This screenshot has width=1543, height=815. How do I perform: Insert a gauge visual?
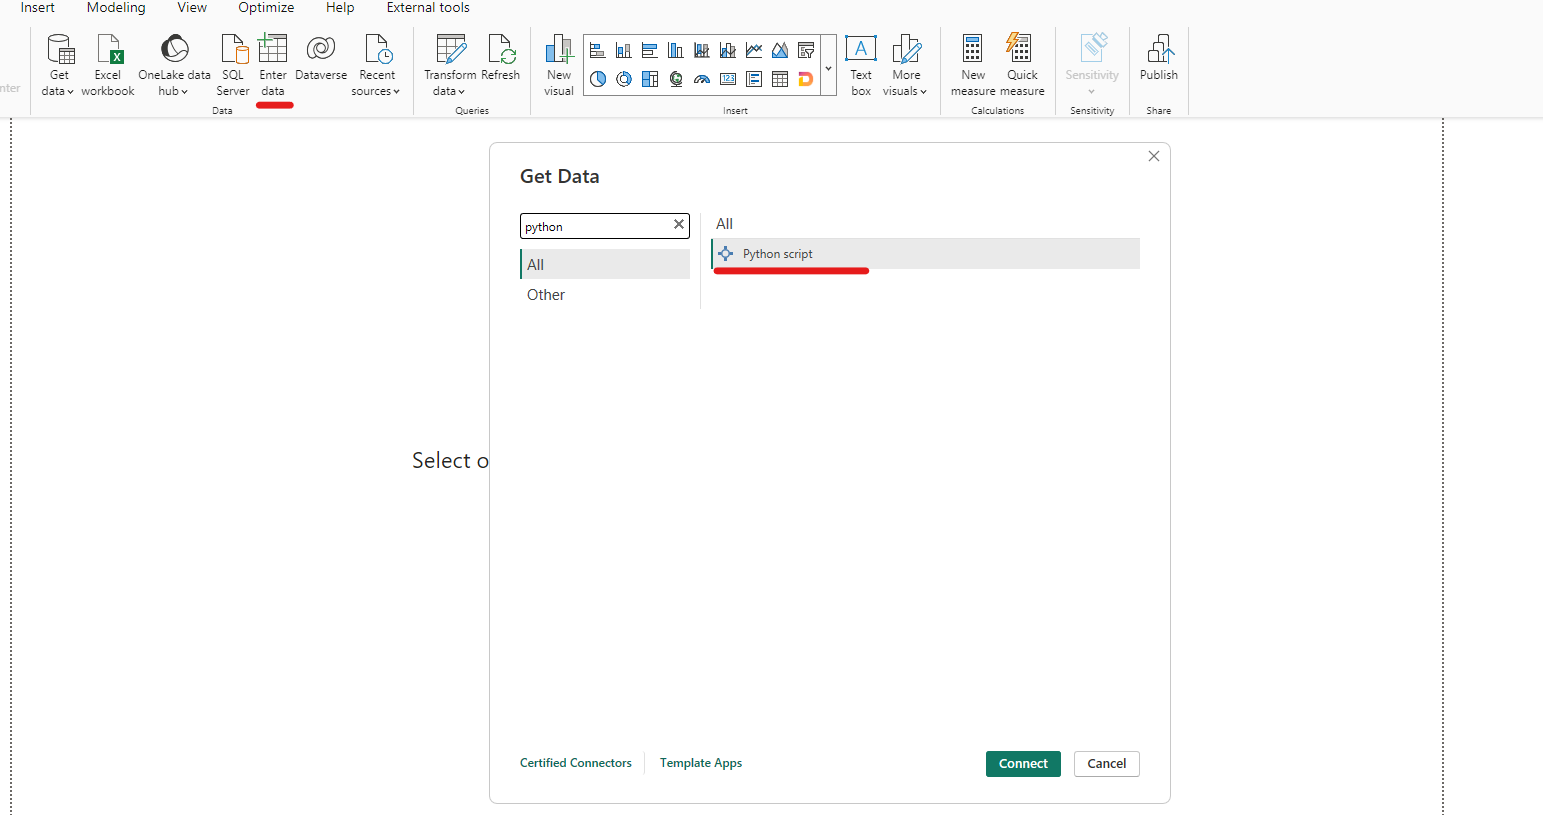tap(702, 79)
